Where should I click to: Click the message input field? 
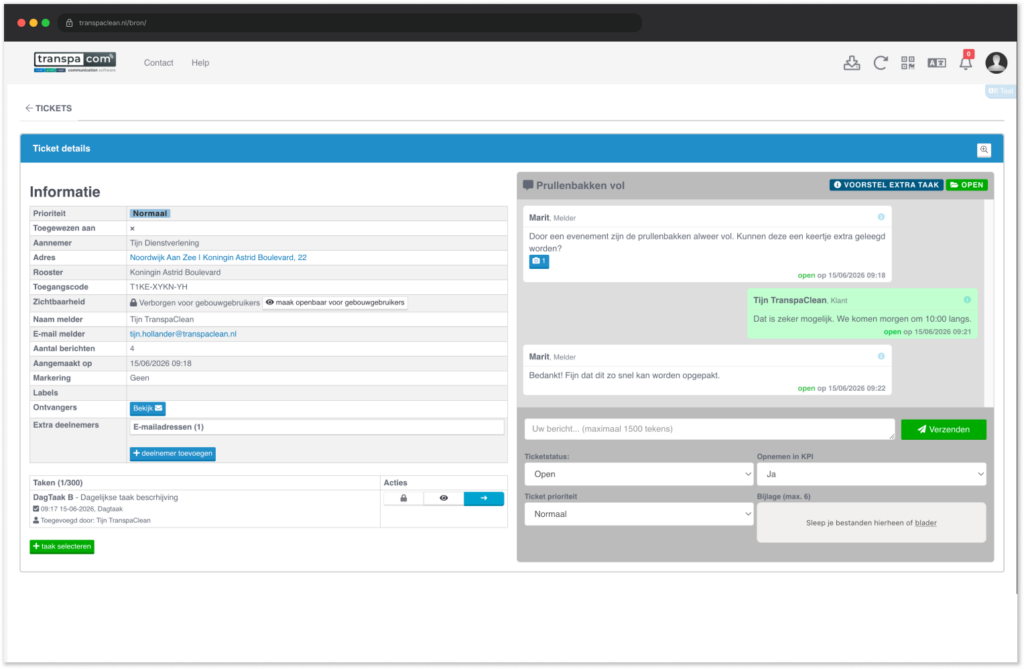point(709,429)
